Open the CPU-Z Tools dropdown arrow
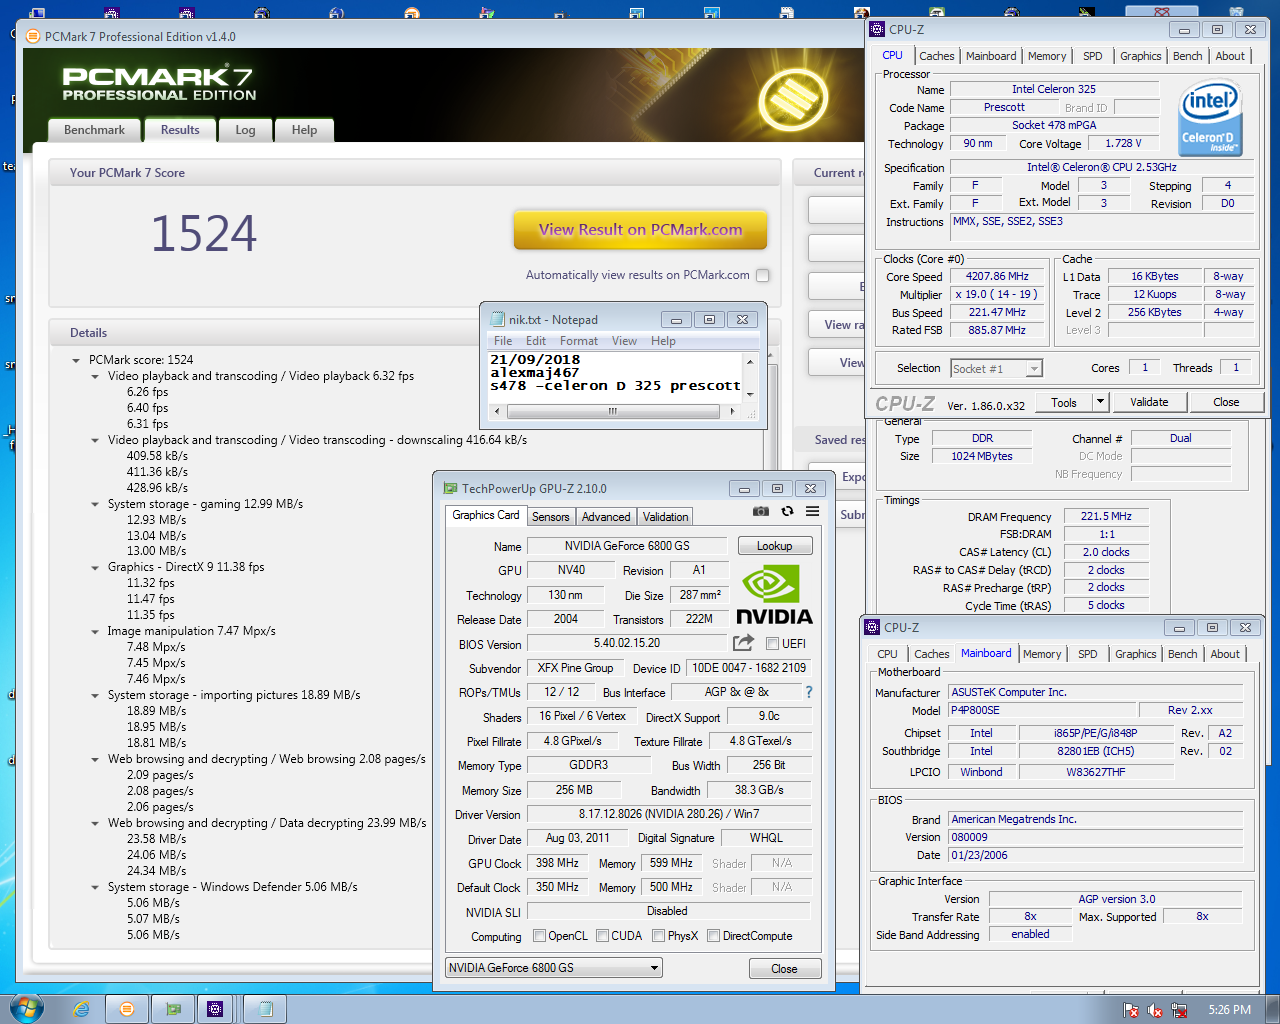This screenshot has width=1280, height=1024. (1101, 402)
